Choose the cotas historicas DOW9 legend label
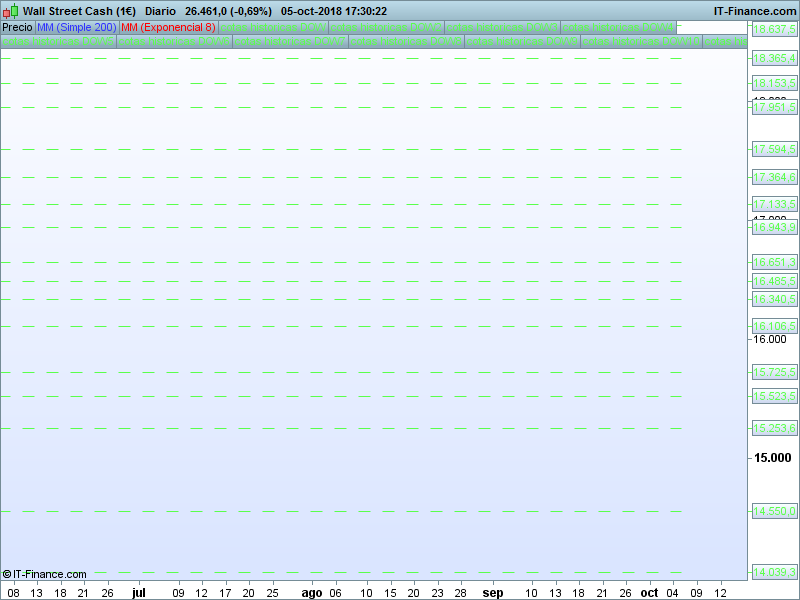This screenshot has height=600, width=800. tap(522, 42)
